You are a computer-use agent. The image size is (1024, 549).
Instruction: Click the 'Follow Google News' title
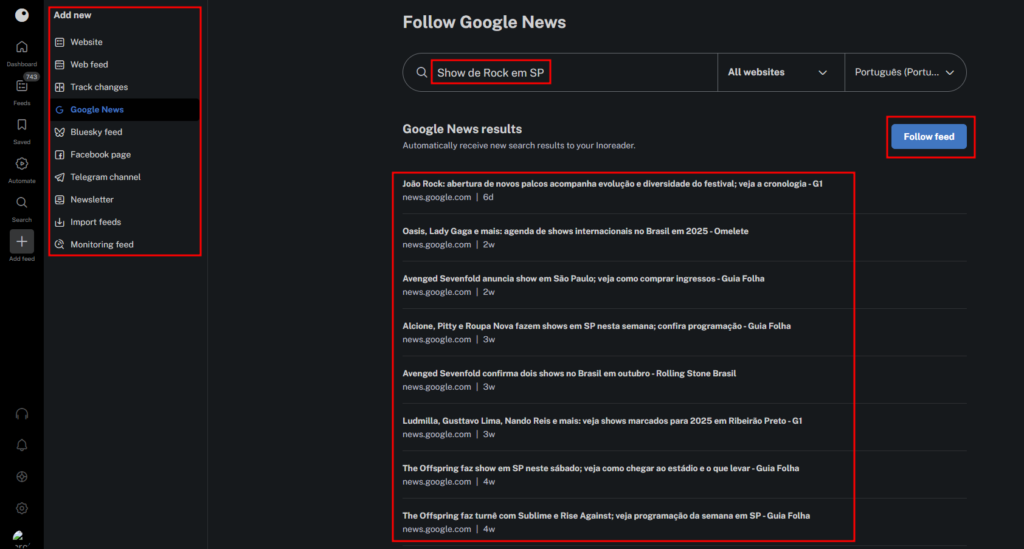(x=484, y=22)
